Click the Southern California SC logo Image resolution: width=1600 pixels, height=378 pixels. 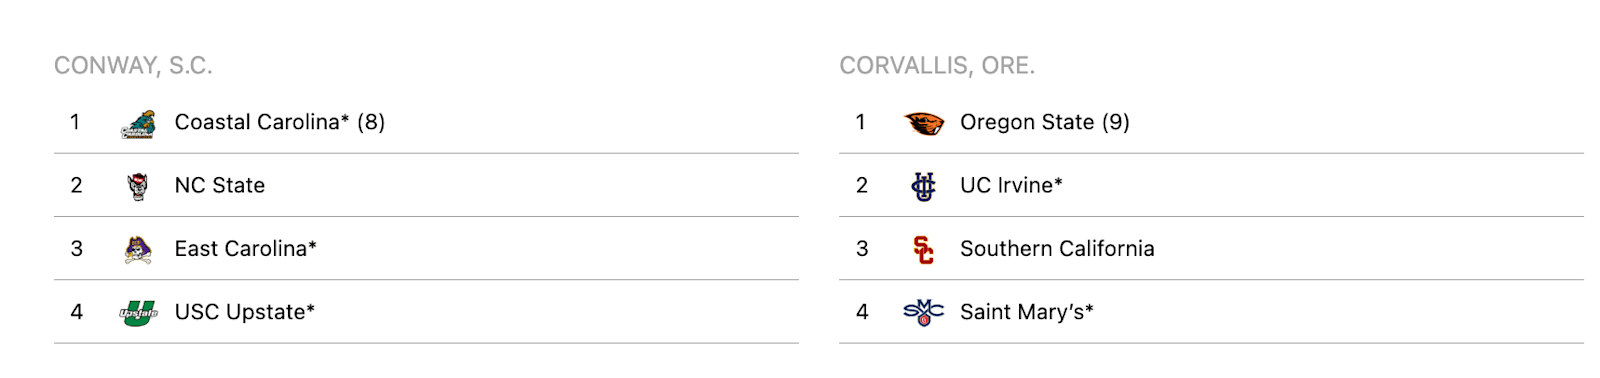point(923,249)
